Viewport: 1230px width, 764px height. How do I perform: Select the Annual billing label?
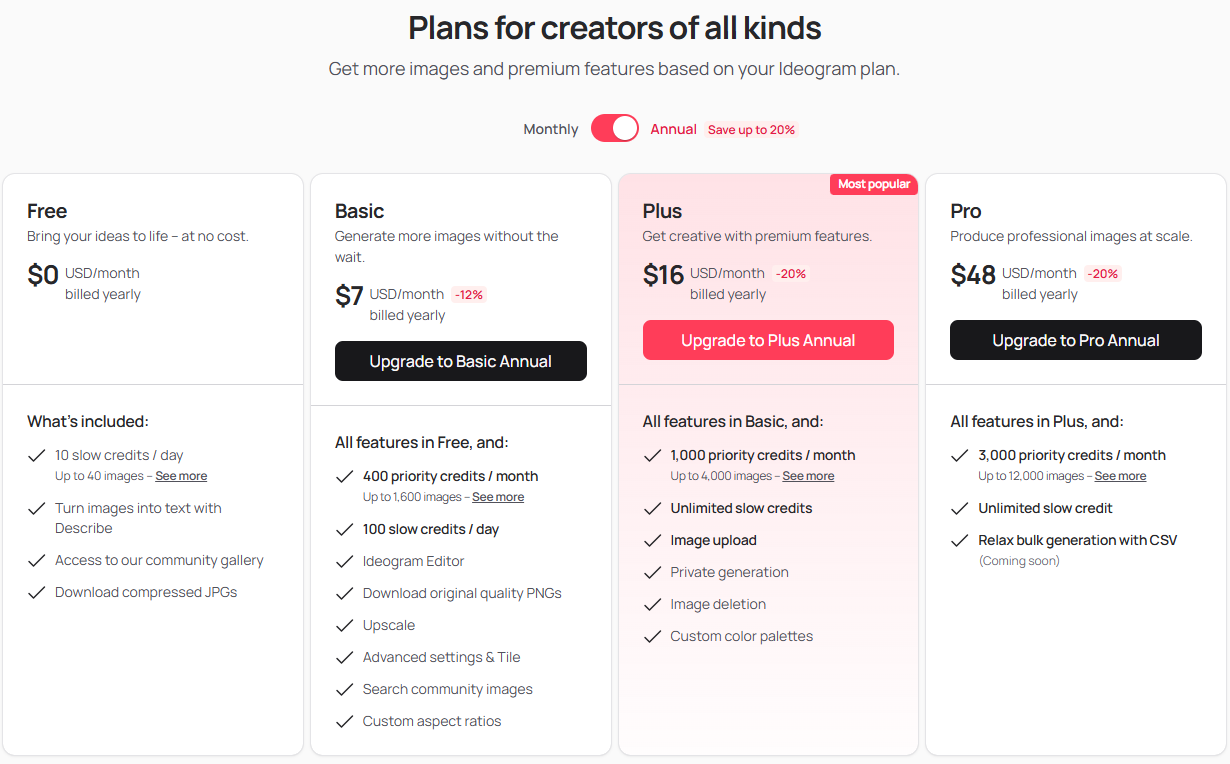674,129
